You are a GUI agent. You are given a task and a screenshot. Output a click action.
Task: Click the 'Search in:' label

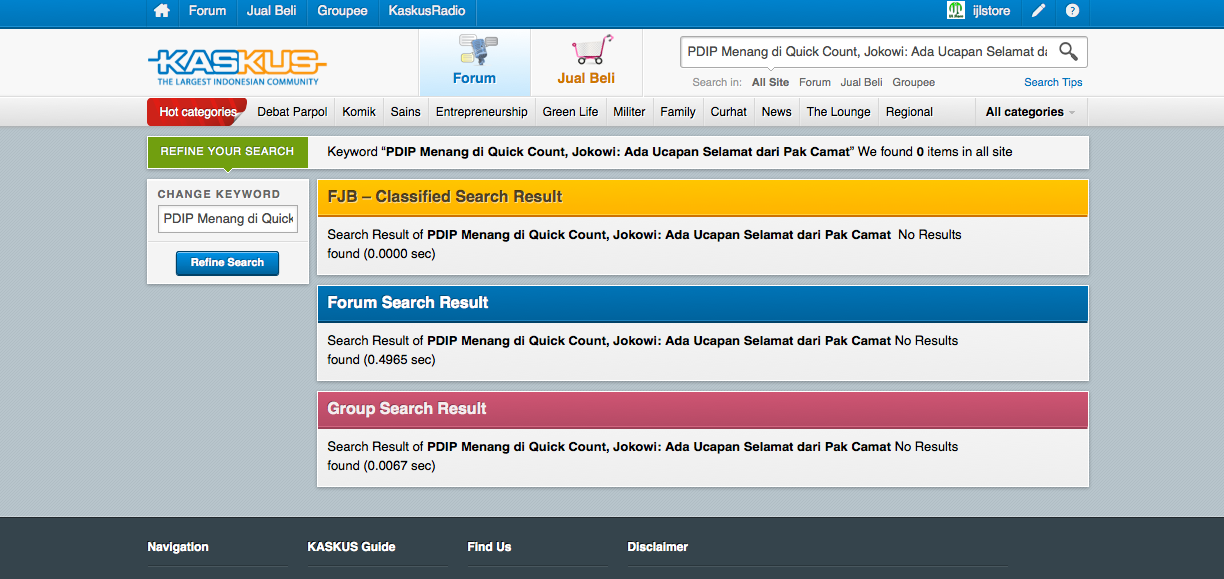pyautogui.click(x=717, y=82)
